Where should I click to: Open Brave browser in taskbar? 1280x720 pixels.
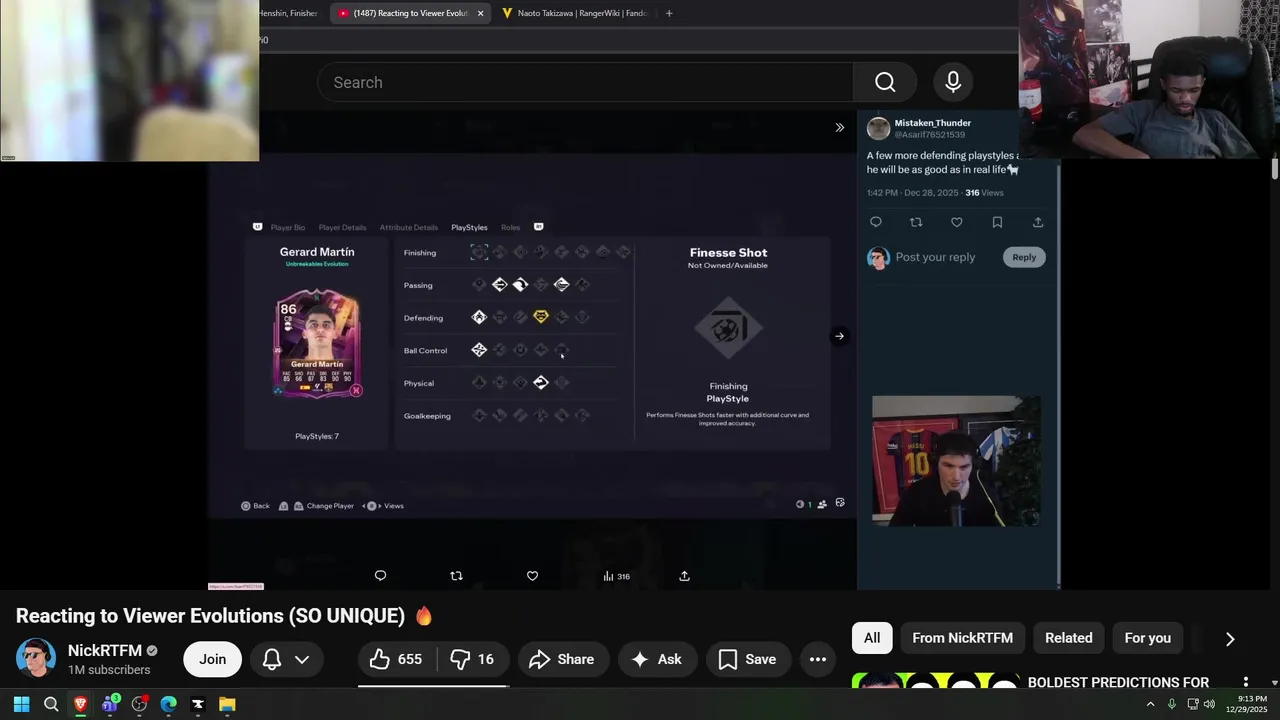coord(80,704)
